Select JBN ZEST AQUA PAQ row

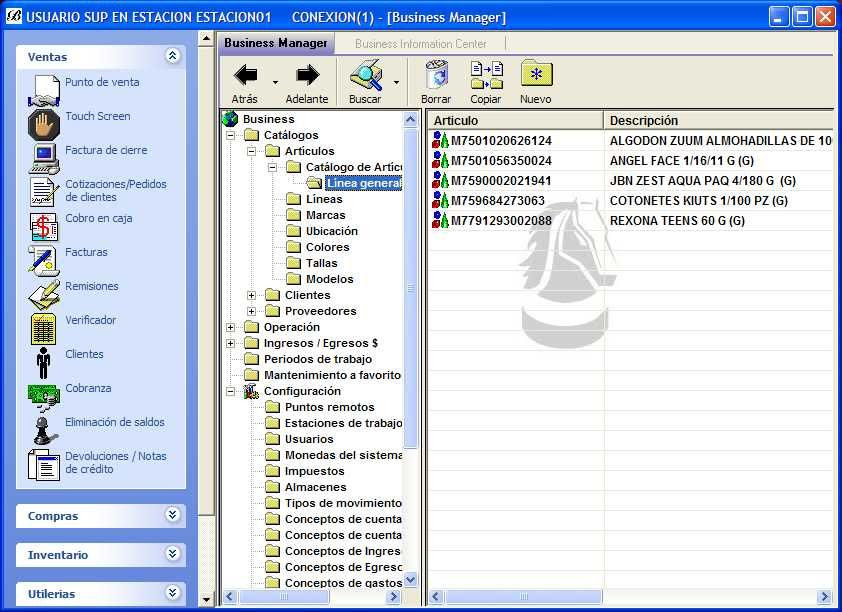(631, 180)
